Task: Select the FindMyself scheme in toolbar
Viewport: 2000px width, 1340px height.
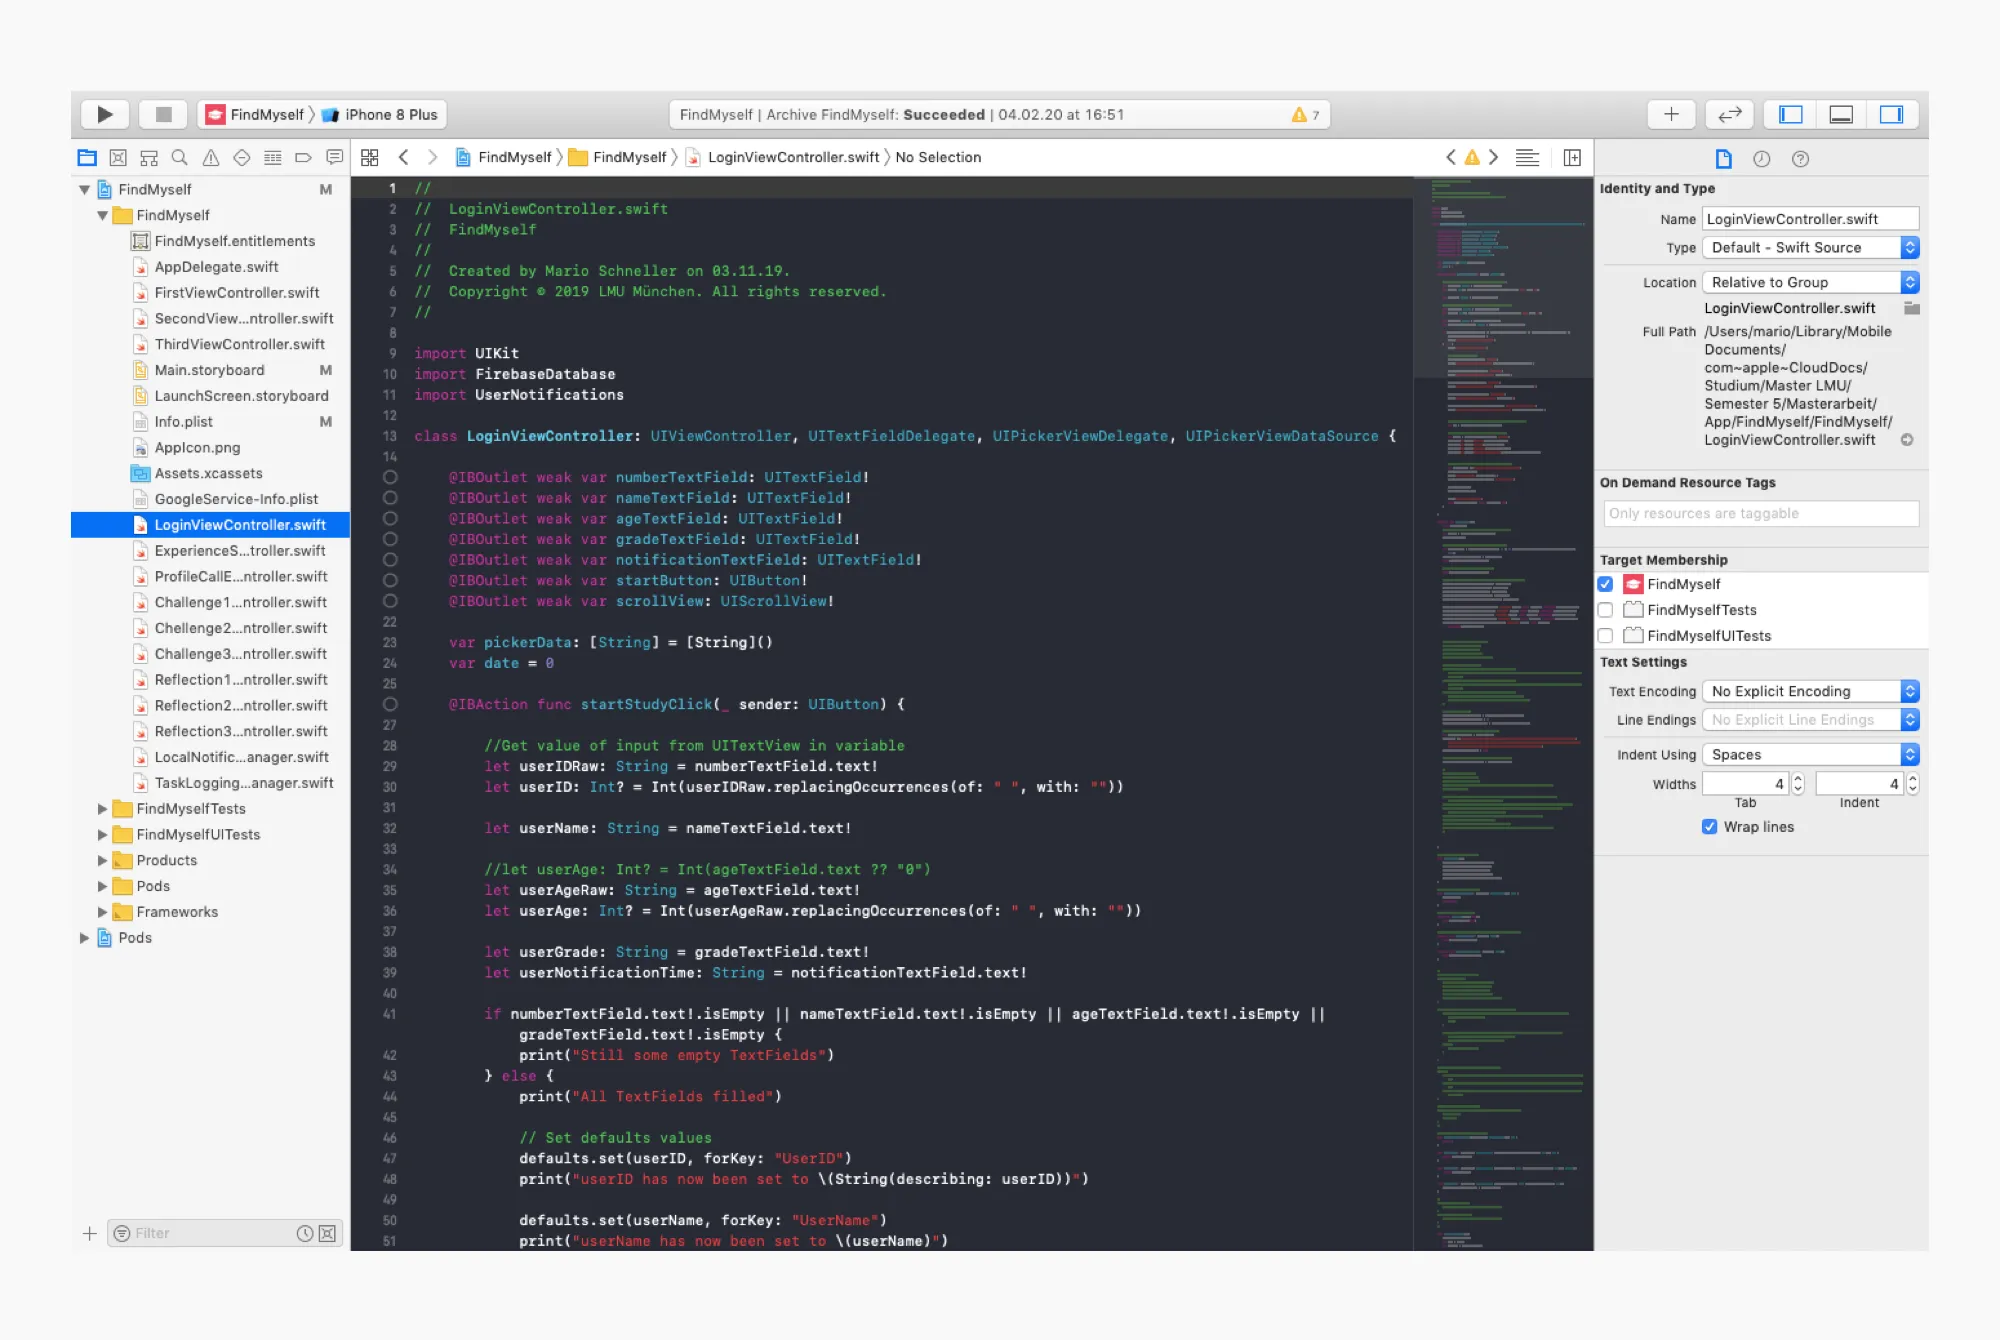Action: [x=255, y=115]
